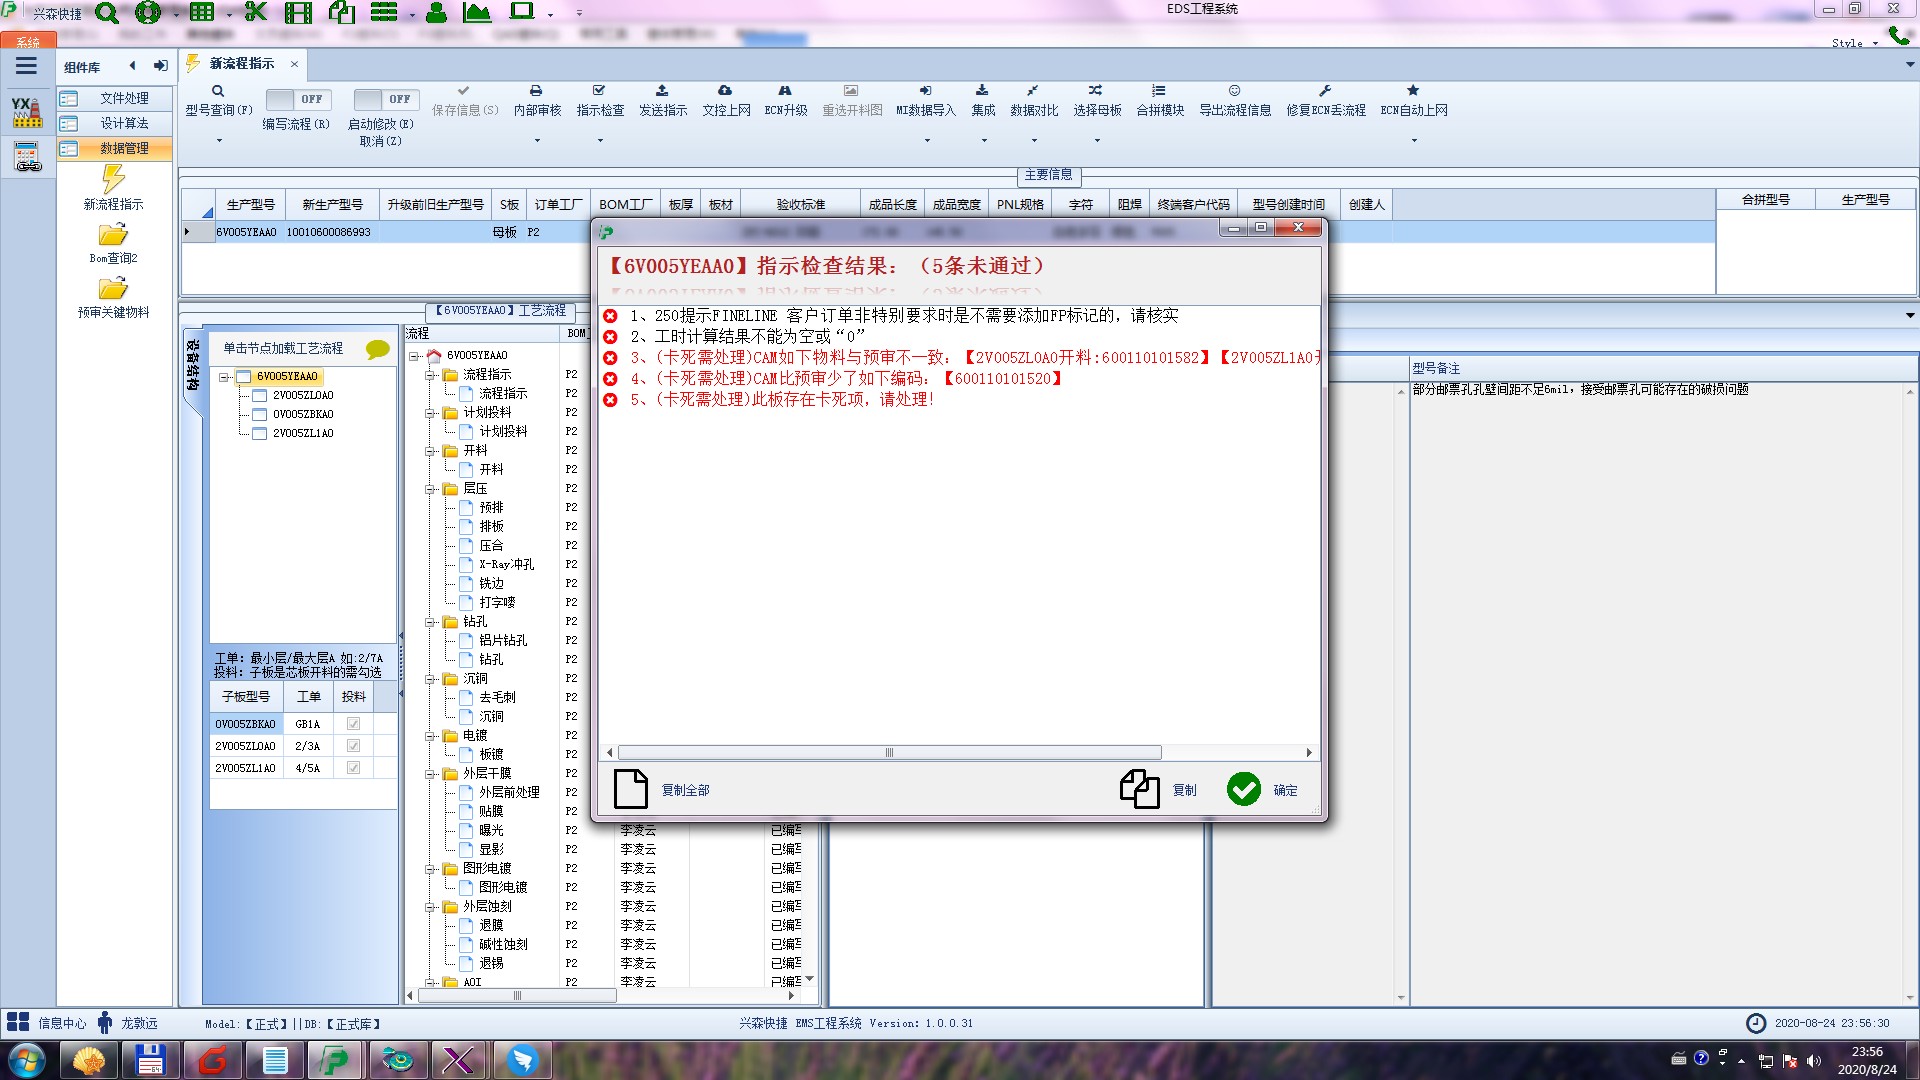Image resolution: width=1920 pixels, height=1080 pixels.
Task: Collapse the 层压 tree folder
Action: click(x=430, y=489)
